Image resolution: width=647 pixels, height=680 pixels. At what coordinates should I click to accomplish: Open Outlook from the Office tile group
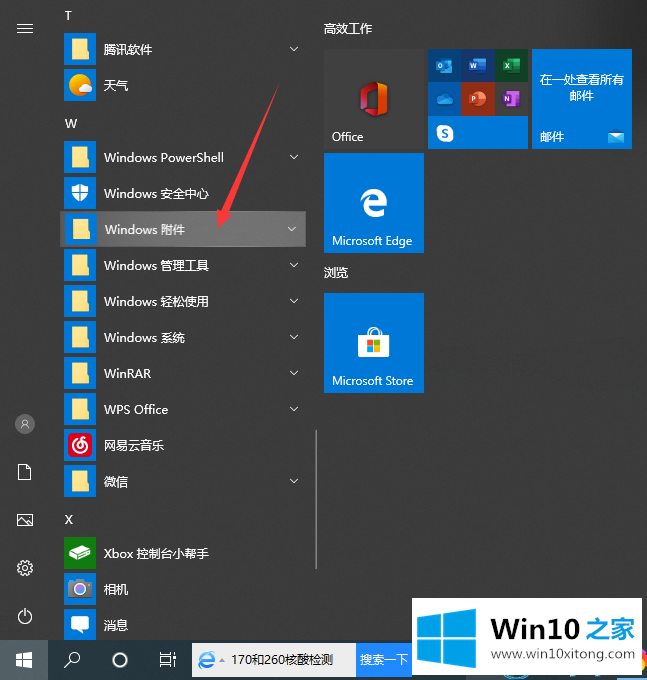(444, 65)
